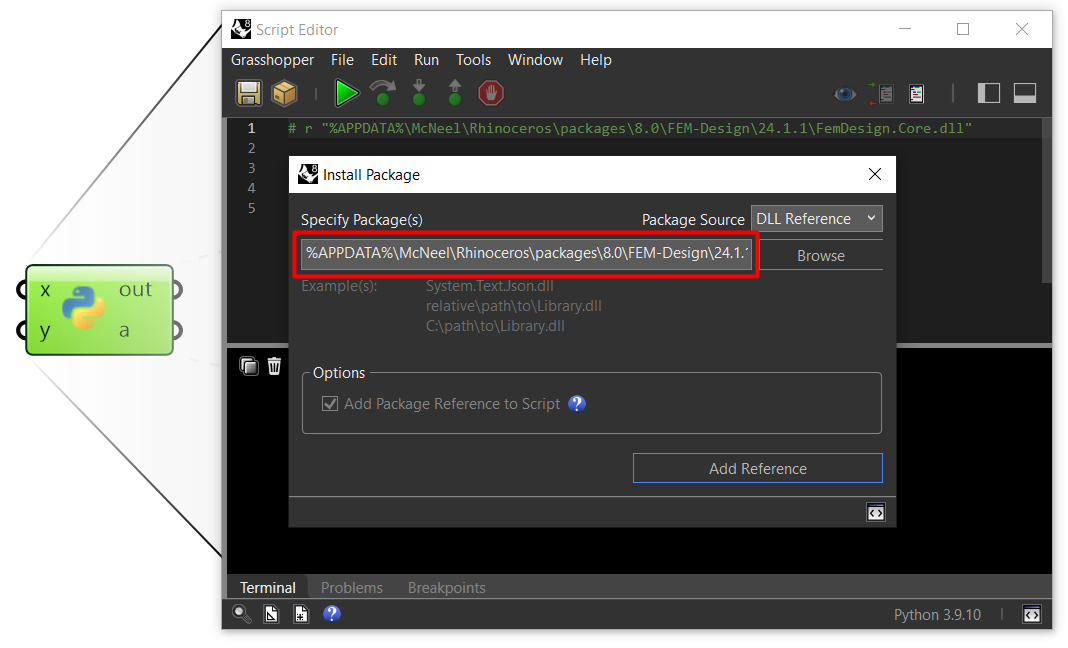Viewport: 1068px width, 648px height.
Task: Close the Install Package dialog
Action: click(875, 174)
